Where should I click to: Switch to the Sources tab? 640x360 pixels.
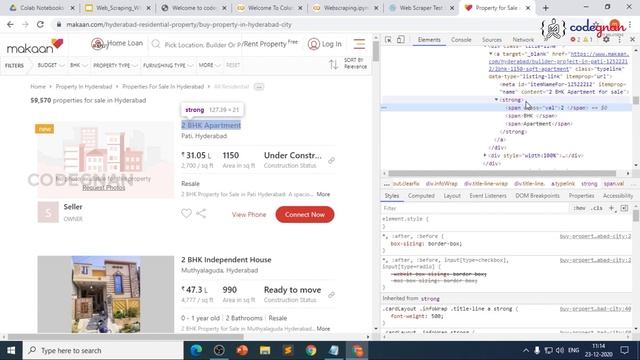pyautogui.click(x=492, y=40)
